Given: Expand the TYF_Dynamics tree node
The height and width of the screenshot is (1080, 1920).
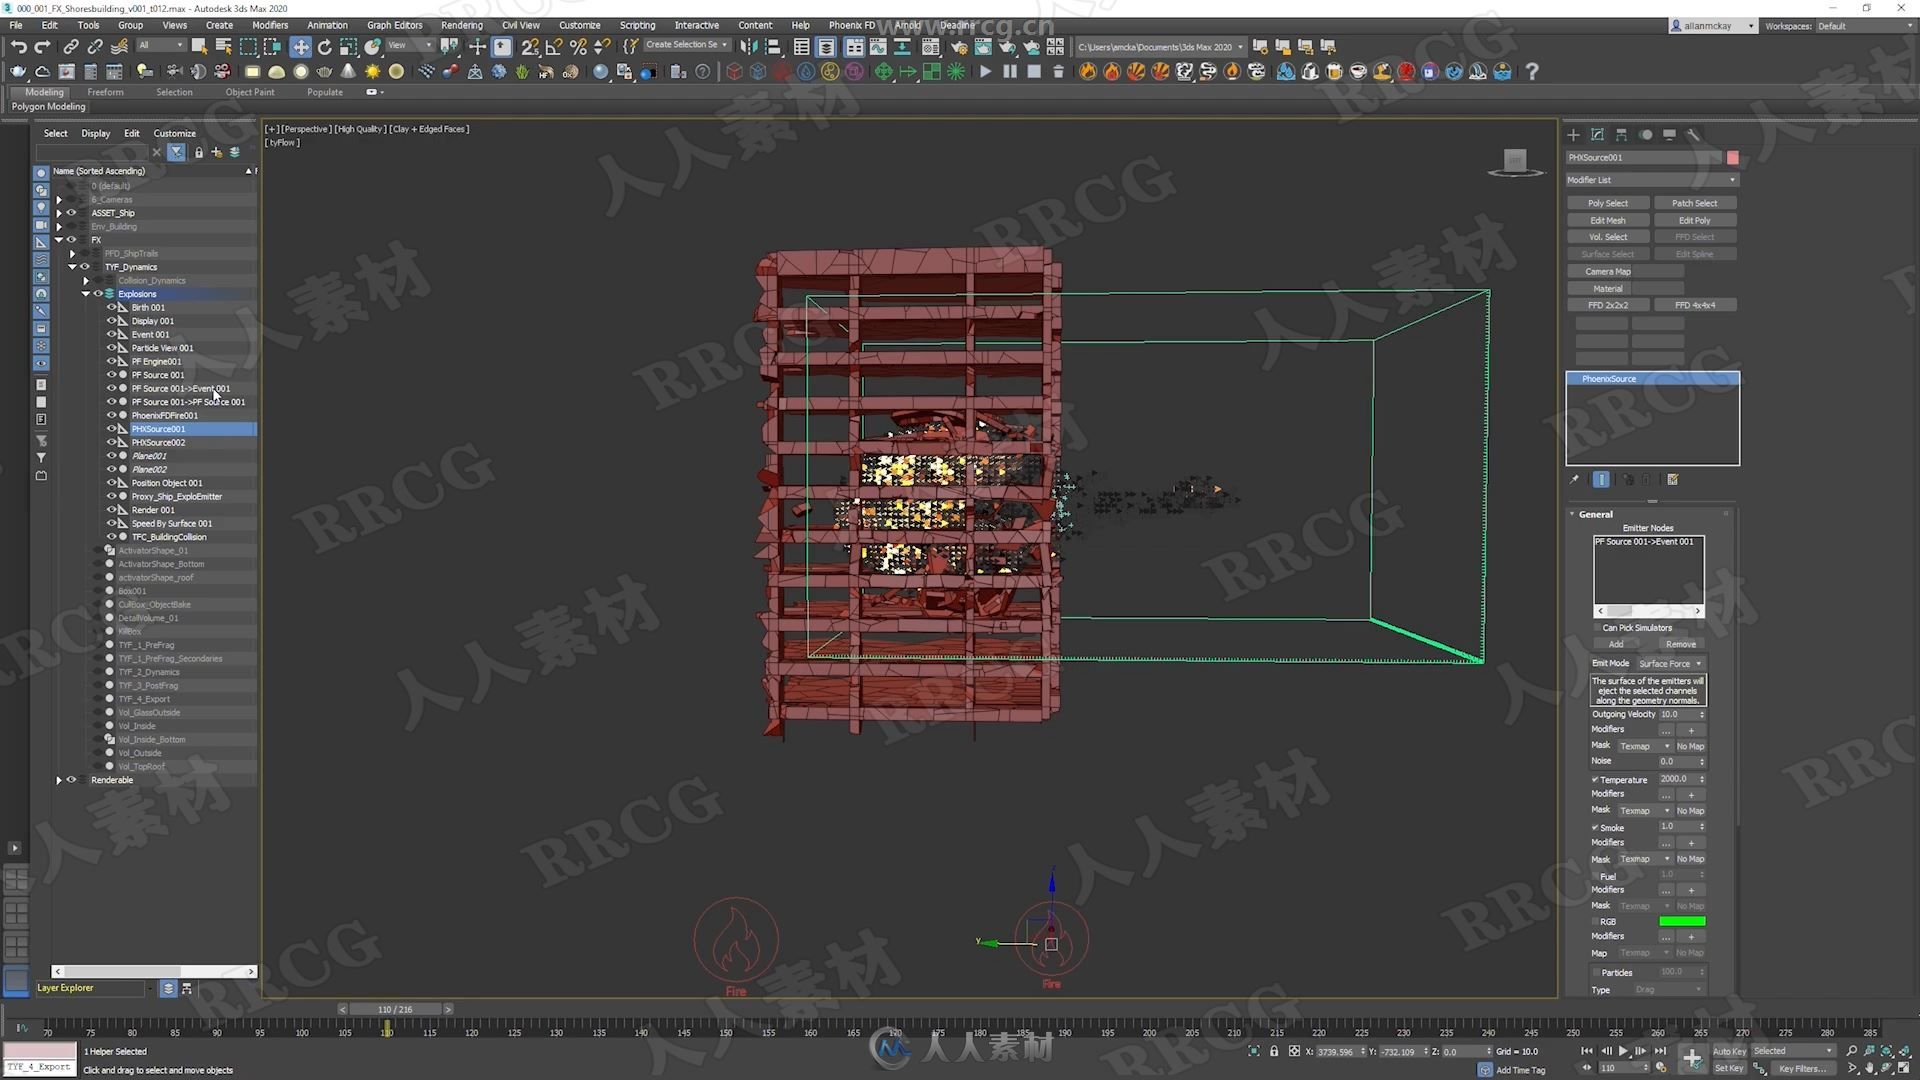Looking at the screenshot, I should point(73,266).
